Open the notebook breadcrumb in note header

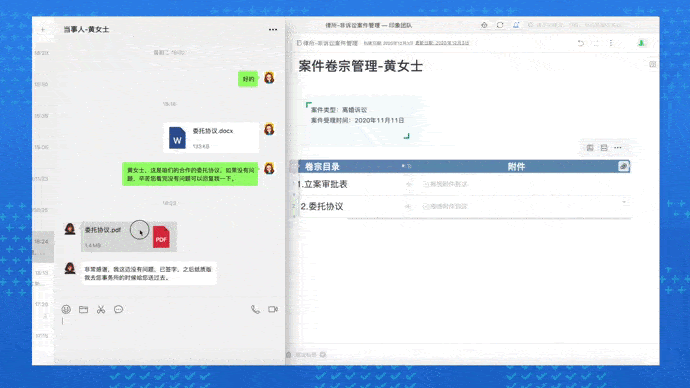click(x=327, y=43)
